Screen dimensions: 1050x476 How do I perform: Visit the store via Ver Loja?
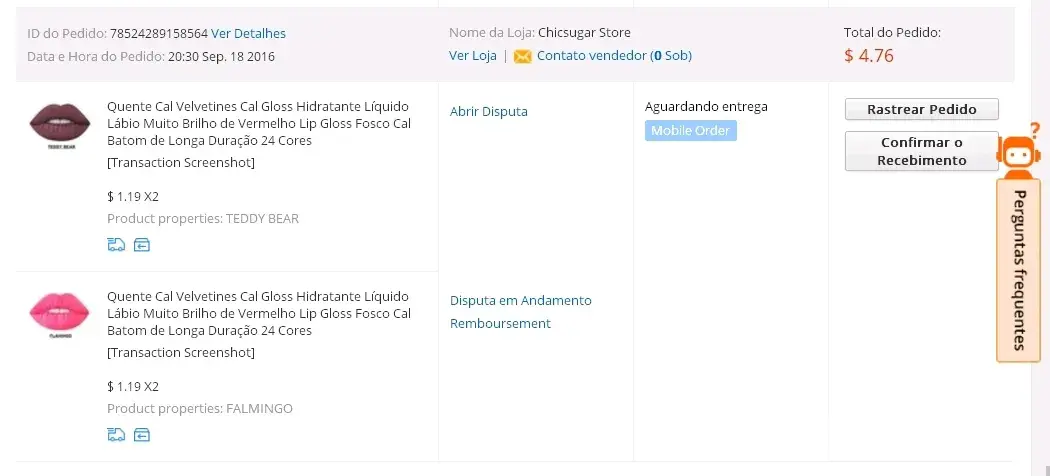472,56
